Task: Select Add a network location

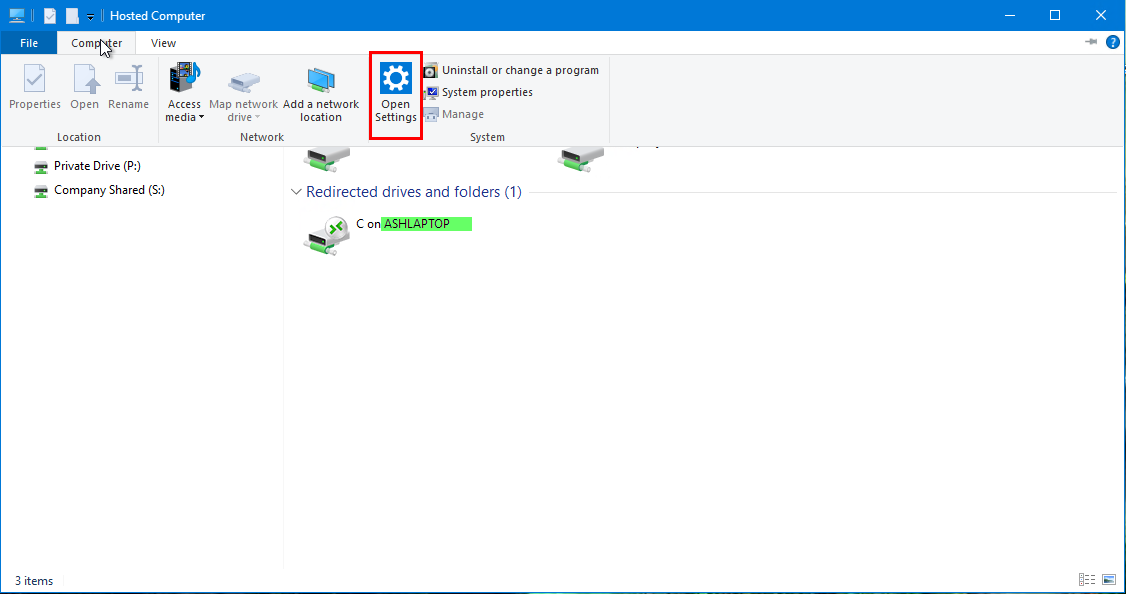Action: click(321, 93)
